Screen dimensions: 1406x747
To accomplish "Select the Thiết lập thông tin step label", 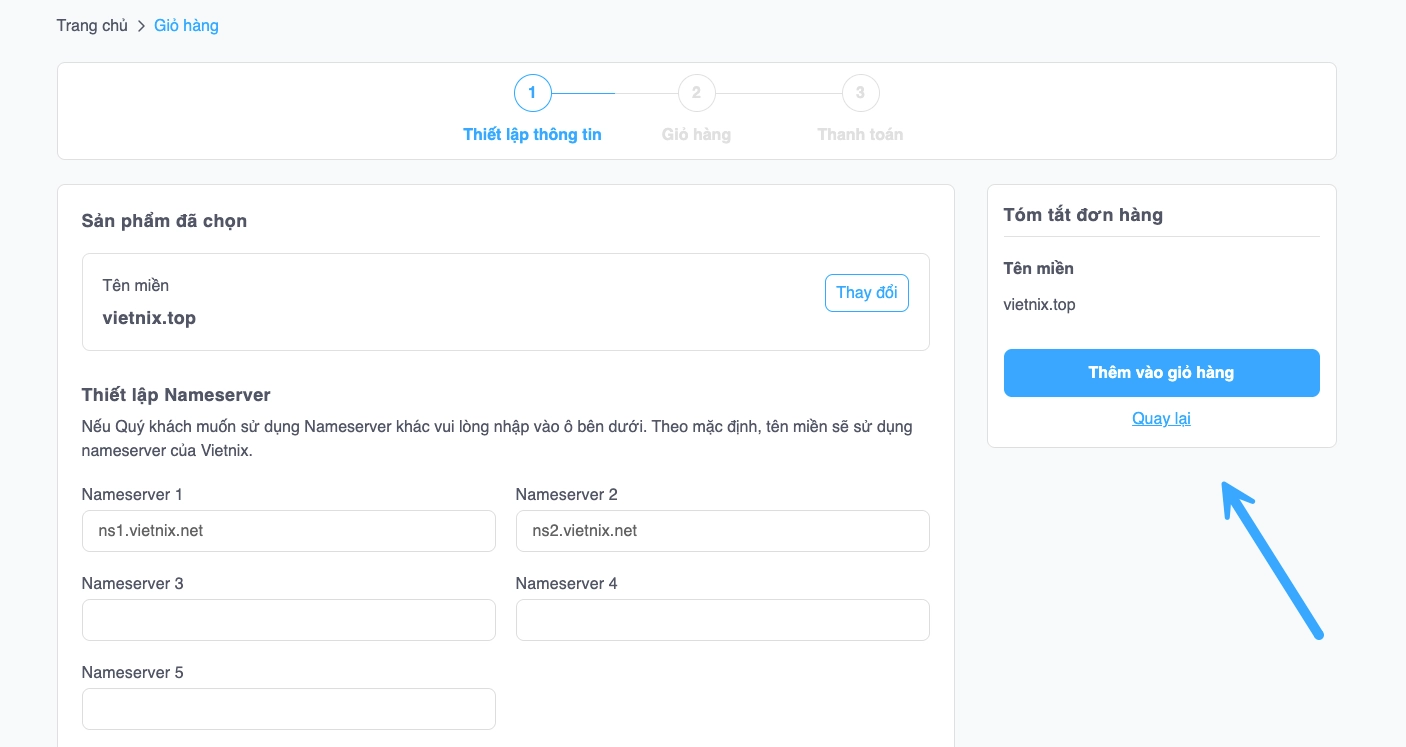I will tap(532, 134).
